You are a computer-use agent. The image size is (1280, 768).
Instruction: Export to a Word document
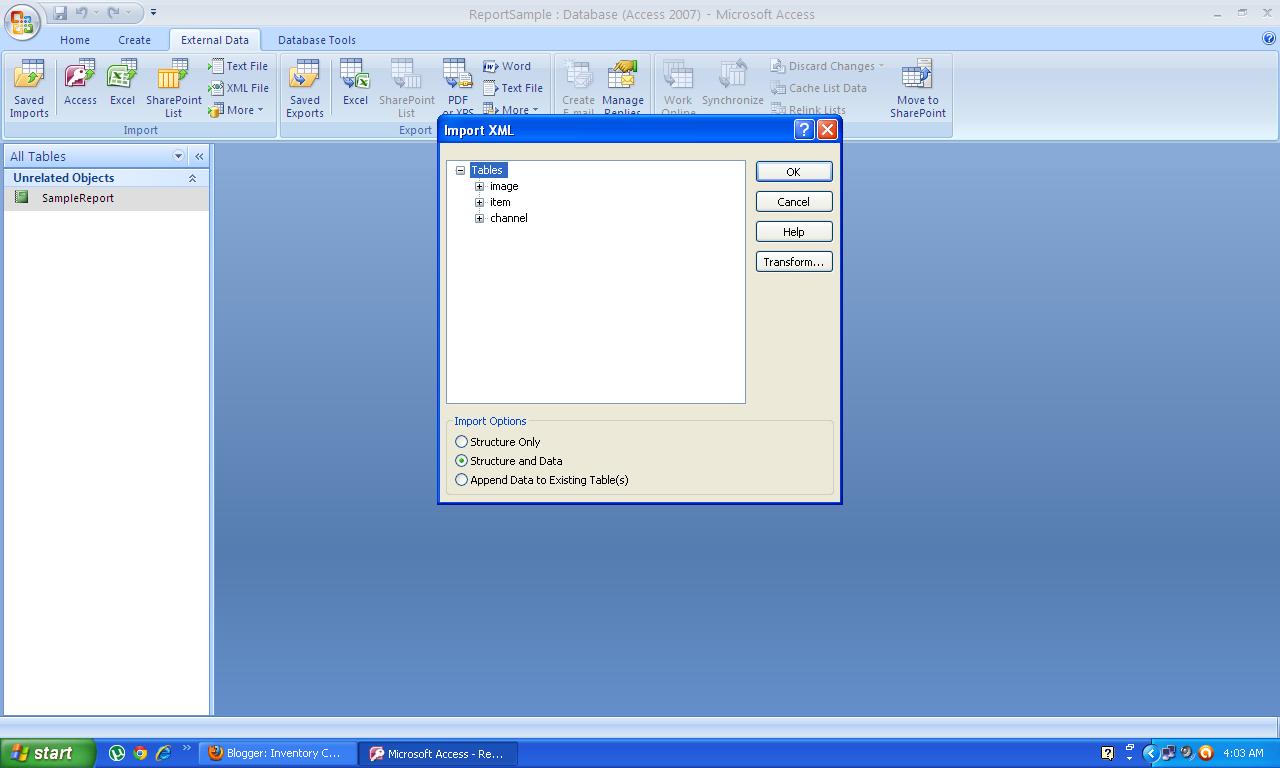point(507,66)
